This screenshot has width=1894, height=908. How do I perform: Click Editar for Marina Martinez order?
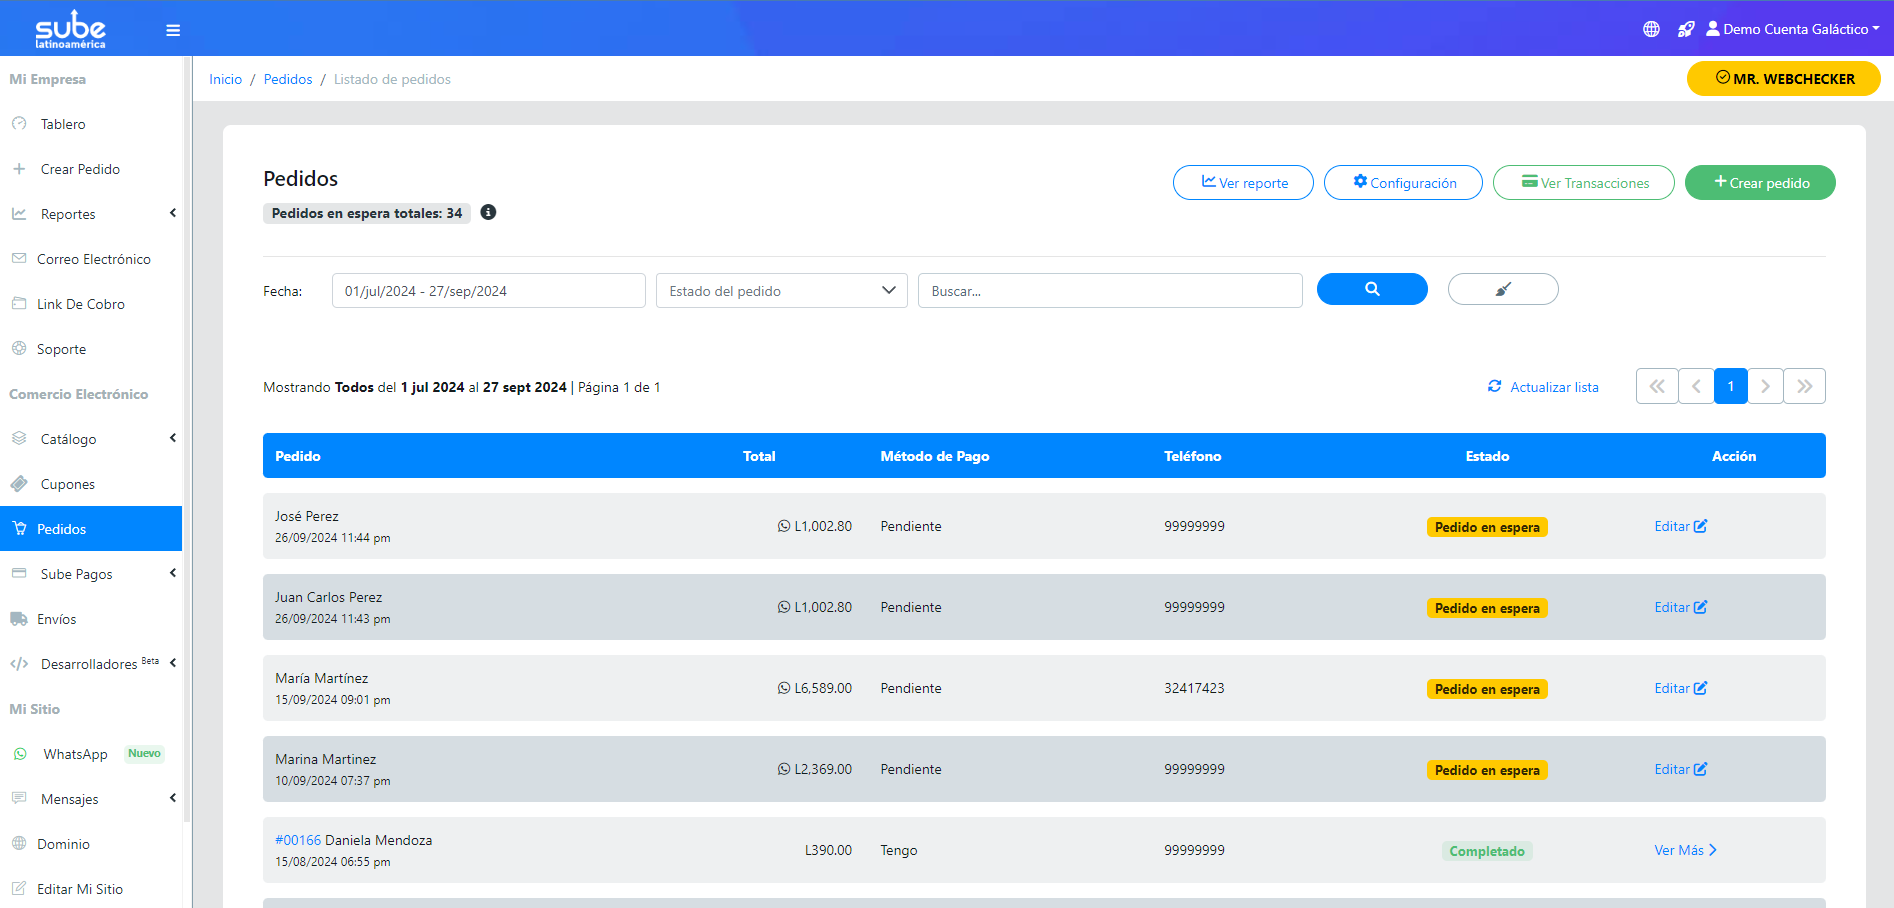(1680, 769)
